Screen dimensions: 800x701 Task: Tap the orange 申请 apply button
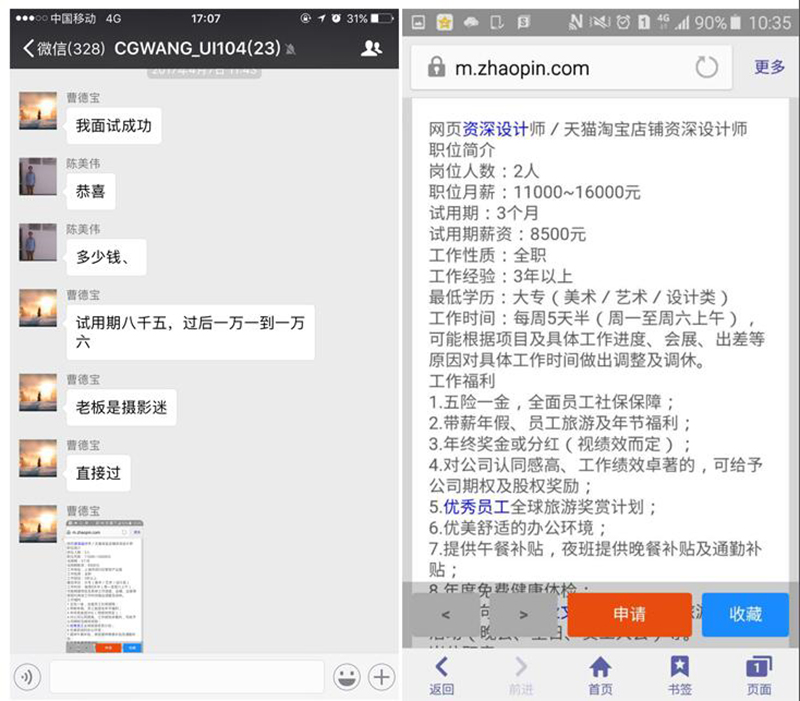[630, 614]
